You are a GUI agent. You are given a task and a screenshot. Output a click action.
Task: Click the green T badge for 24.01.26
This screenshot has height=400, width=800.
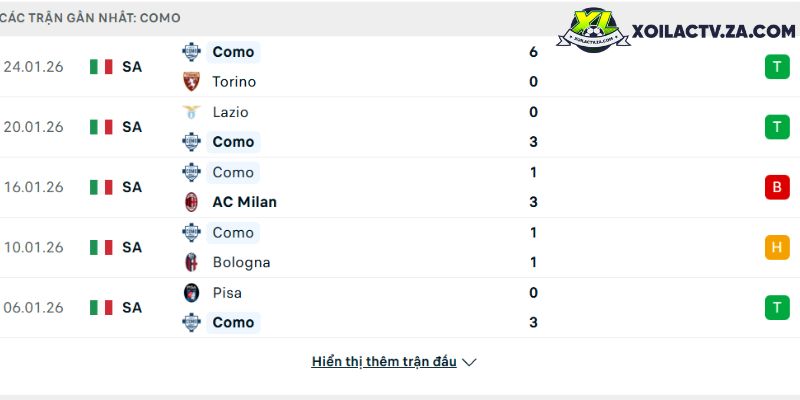coord(777,67)
